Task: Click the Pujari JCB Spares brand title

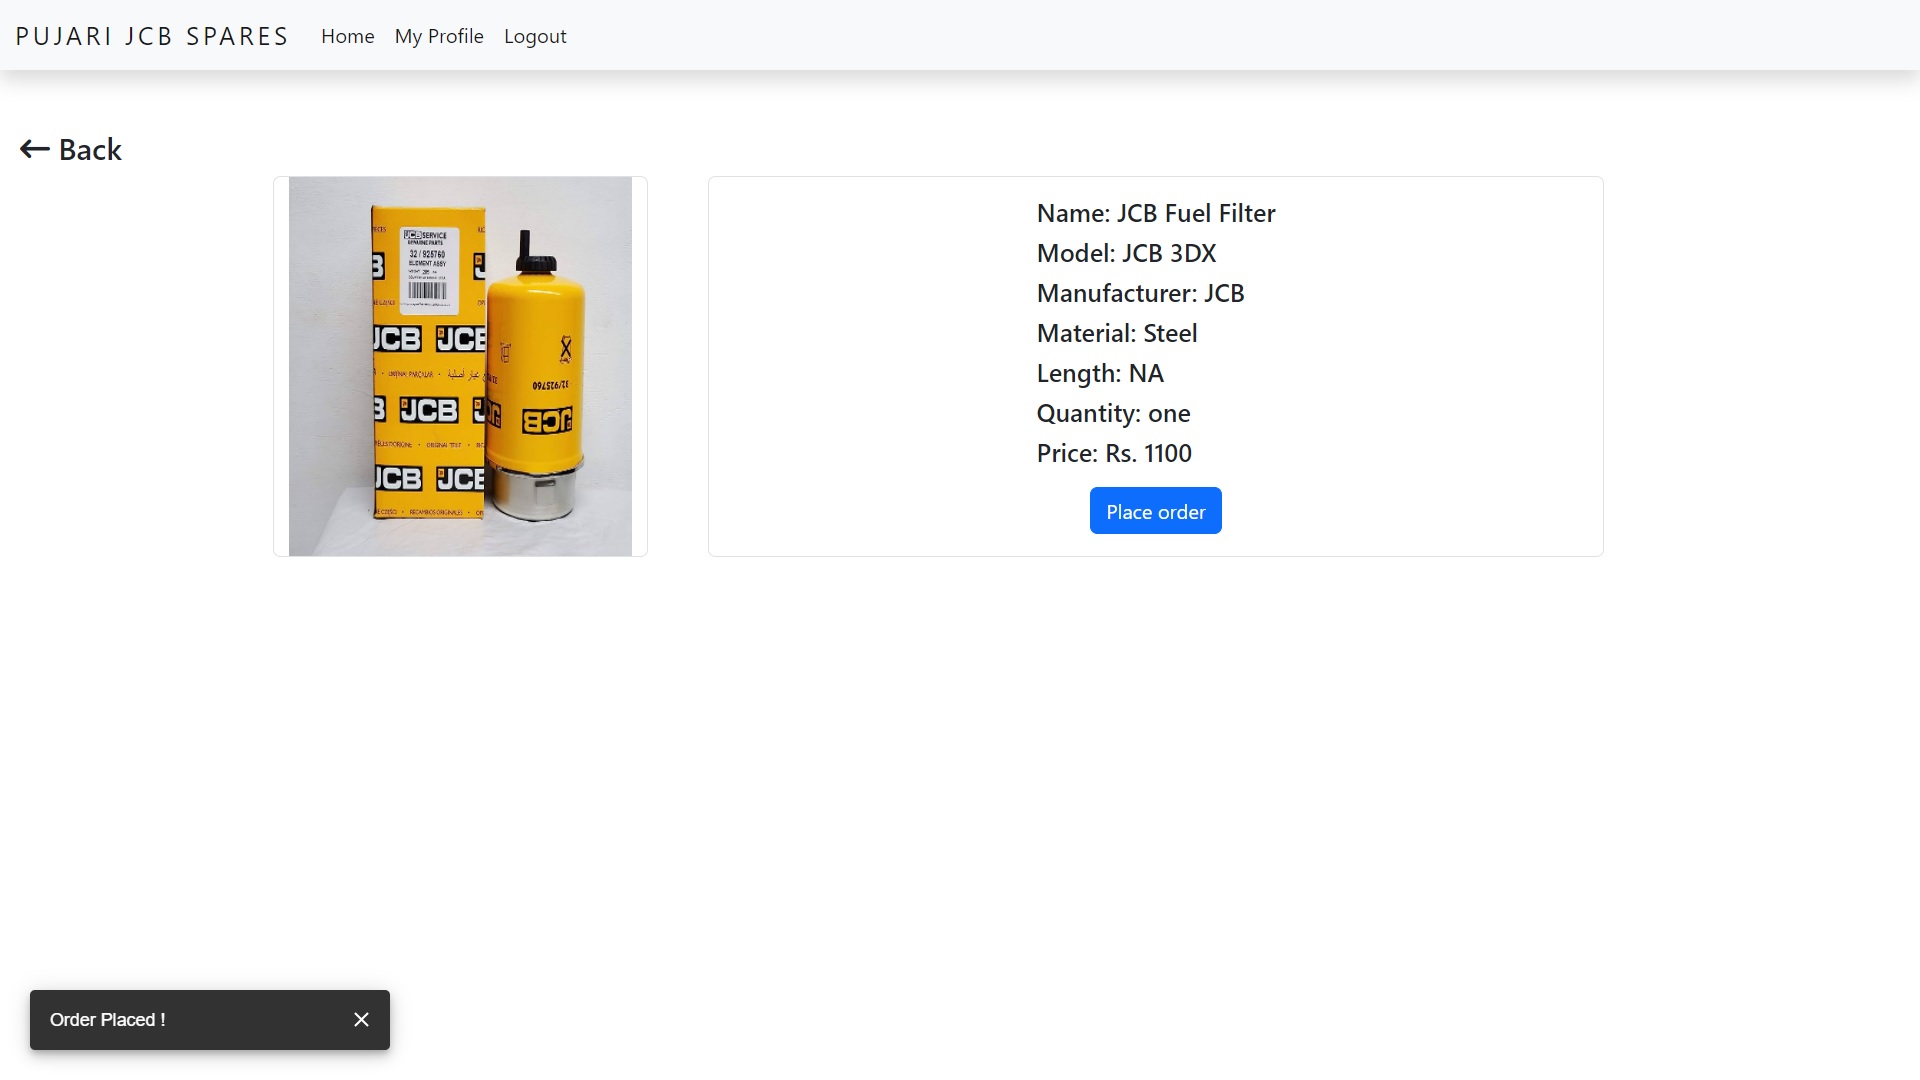Action: 152,36
